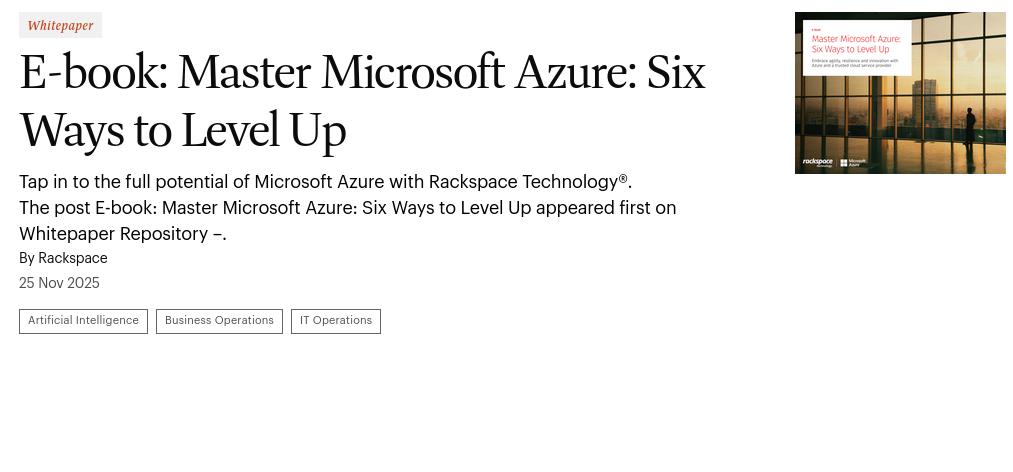1013x472 pixels.
Task: Click 'The post E-book' sentence in description
Action: click(x=347, y=208)
